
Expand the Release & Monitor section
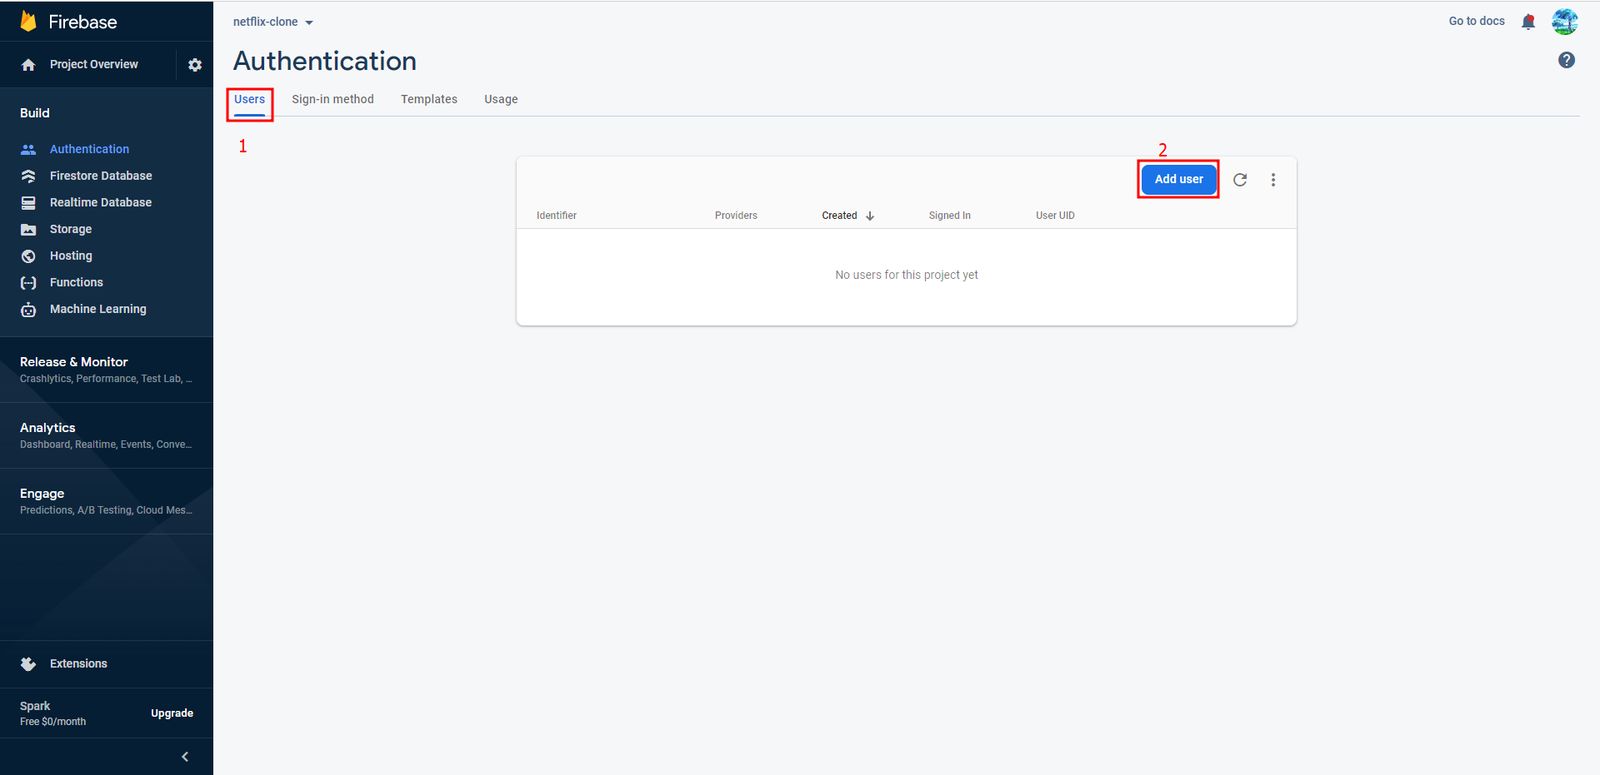[106, 369]
